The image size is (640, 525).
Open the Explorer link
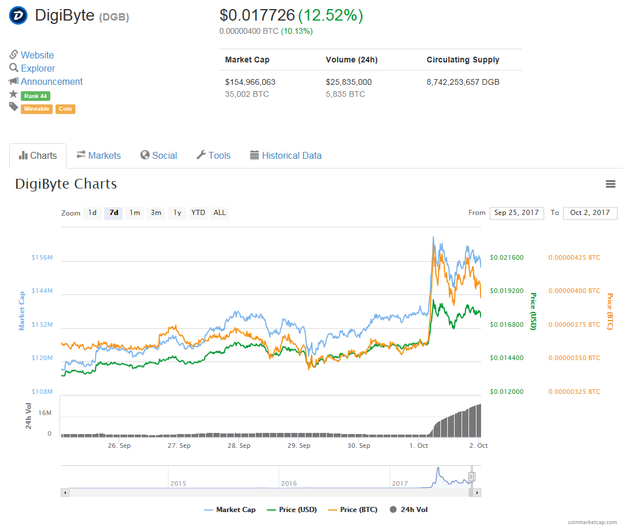(x=38, y=68)
